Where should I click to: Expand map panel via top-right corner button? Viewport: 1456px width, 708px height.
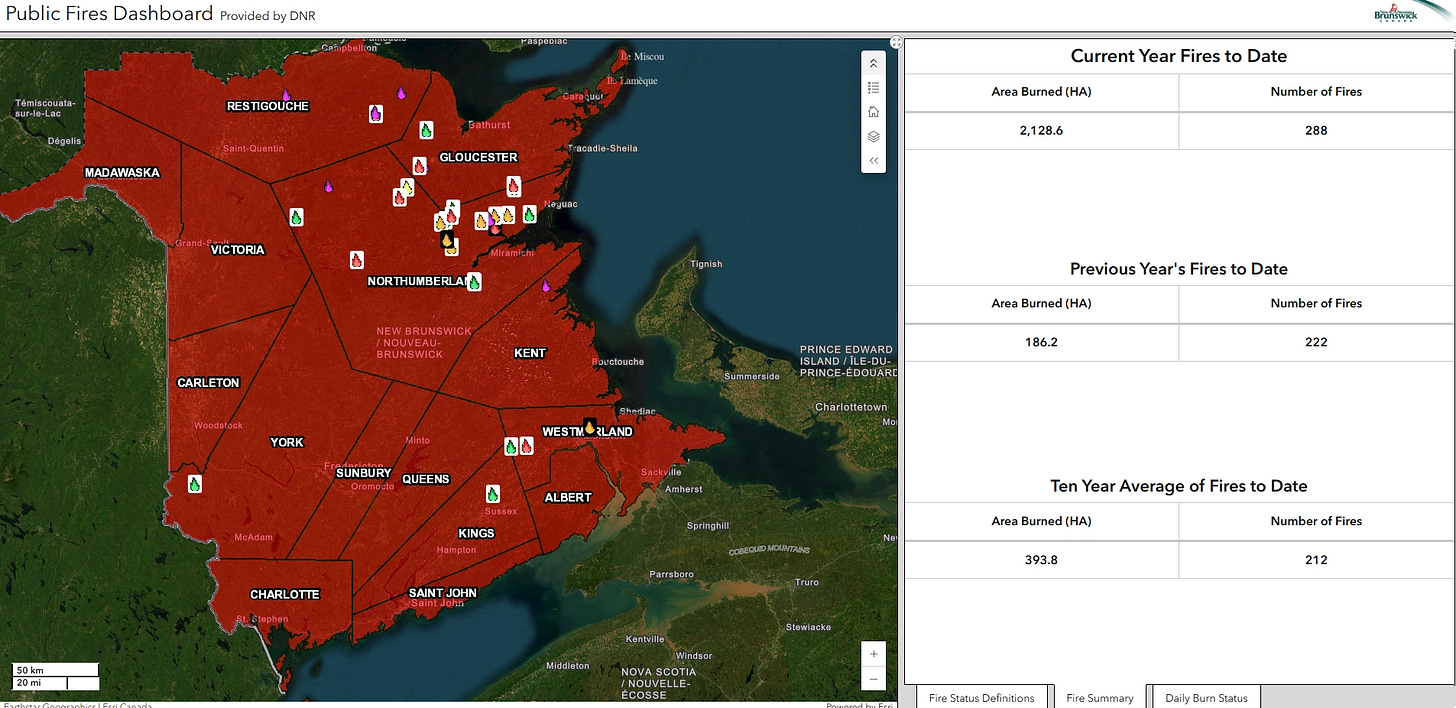point(896,43)
